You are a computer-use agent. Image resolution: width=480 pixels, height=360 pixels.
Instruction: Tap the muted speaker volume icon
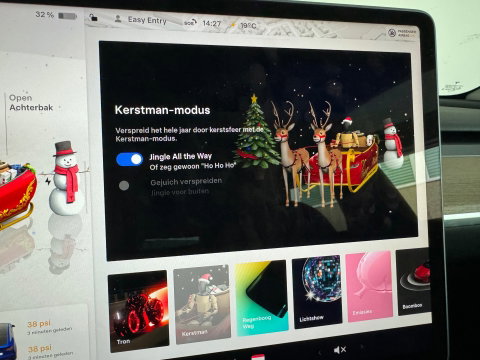tap(339, 350)
